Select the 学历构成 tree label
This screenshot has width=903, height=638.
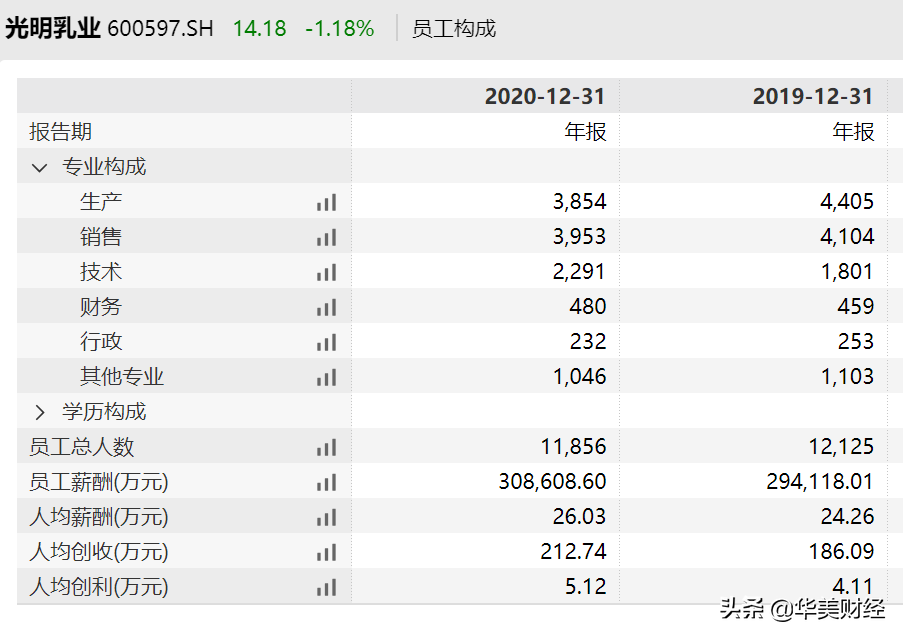pyautogui.click(x=104, y=412)
